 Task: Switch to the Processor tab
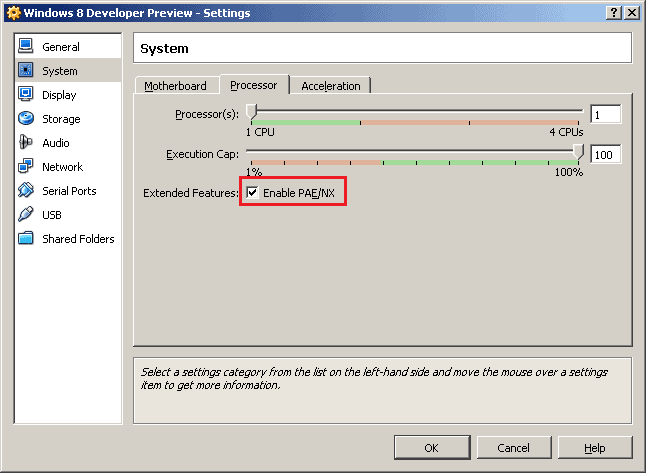coord(254,85)
